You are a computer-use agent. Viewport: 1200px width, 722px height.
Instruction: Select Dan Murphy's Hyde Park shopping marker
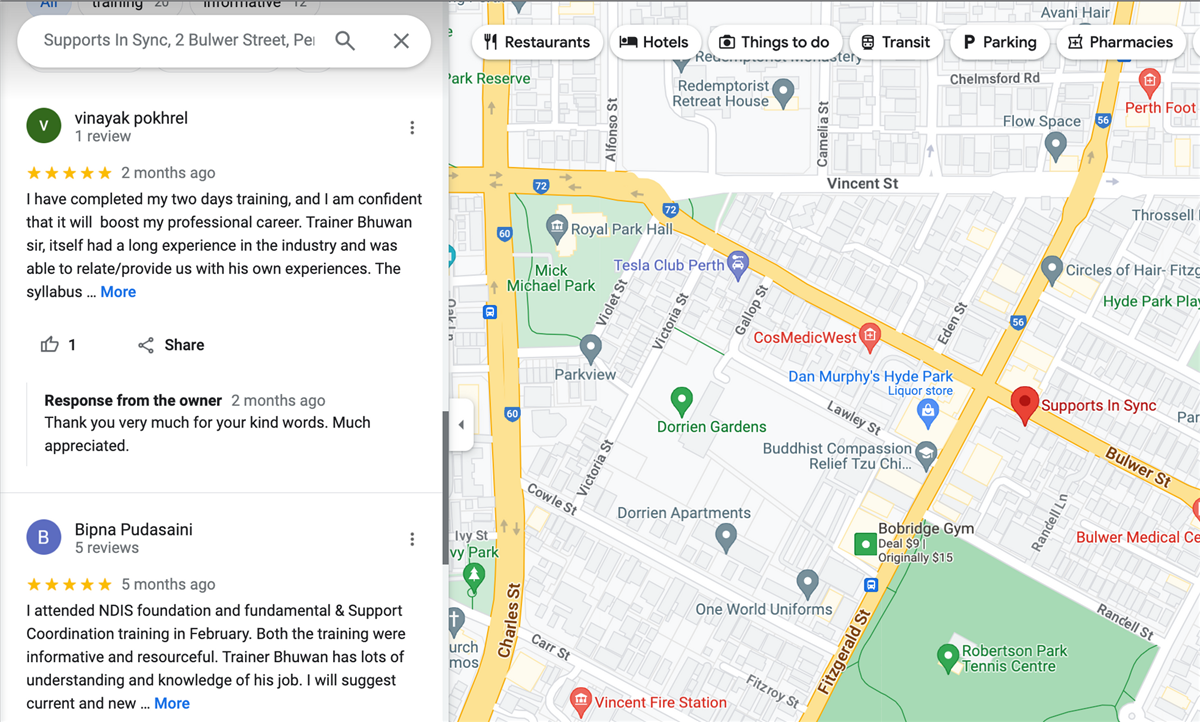(928, 411)
